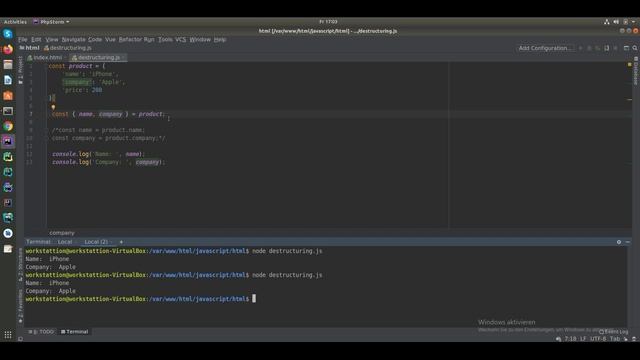Toggle the Structure tool window
The height and width of the screenshot is (360, 640).
[20, 264]
